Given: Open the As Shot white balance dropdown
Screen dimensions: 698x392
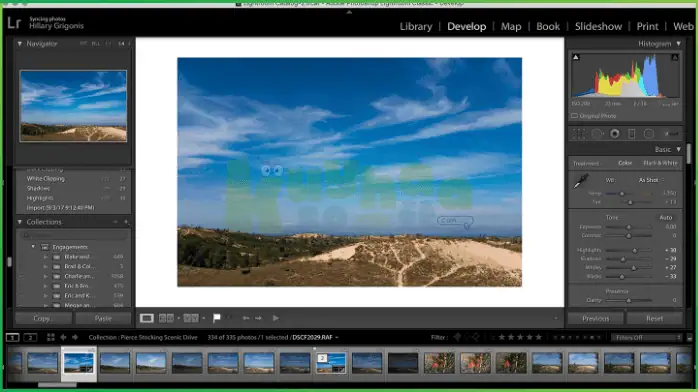Looking at the screenshot, I should (652, 180).
